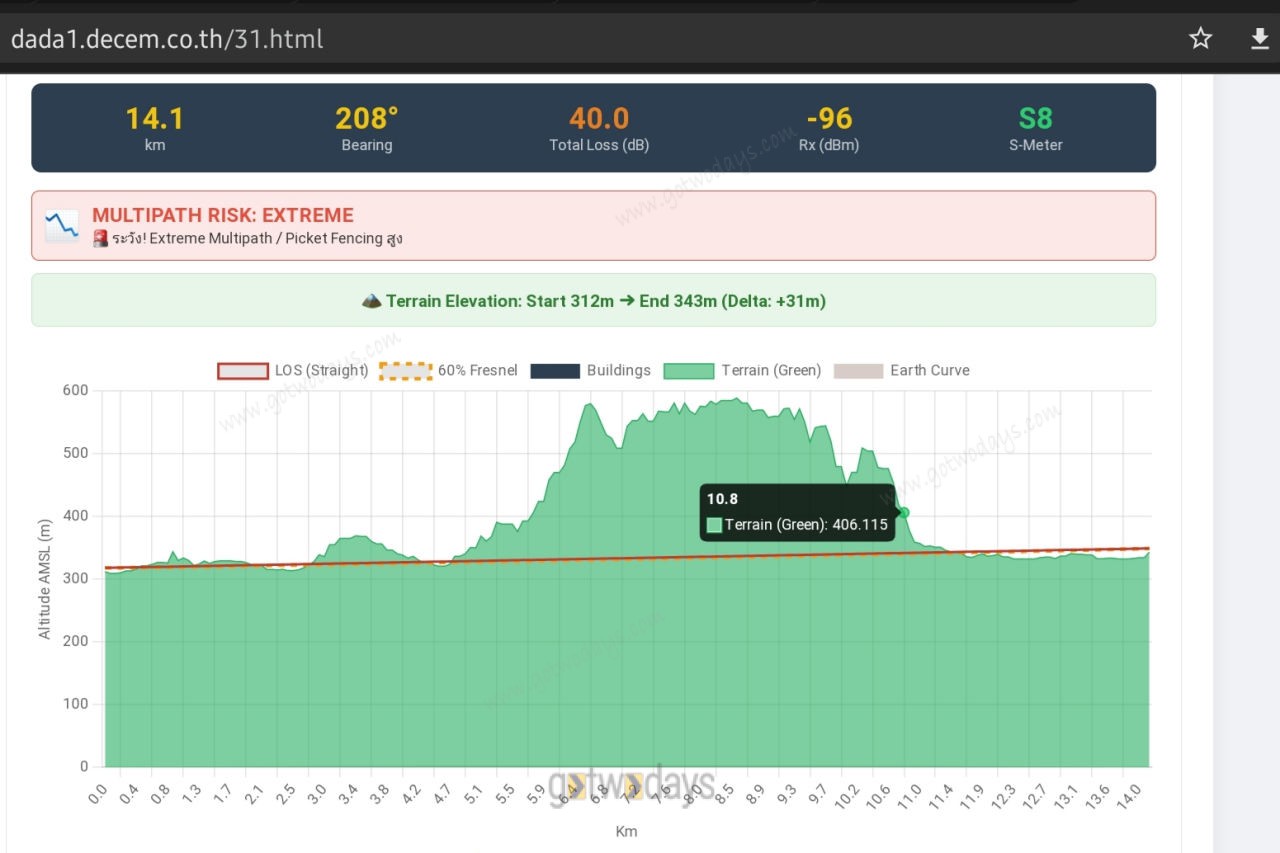Click the address bar URL dada1.decem.co.th
The image size is (1280, 853).
click(x=167, y=39)
